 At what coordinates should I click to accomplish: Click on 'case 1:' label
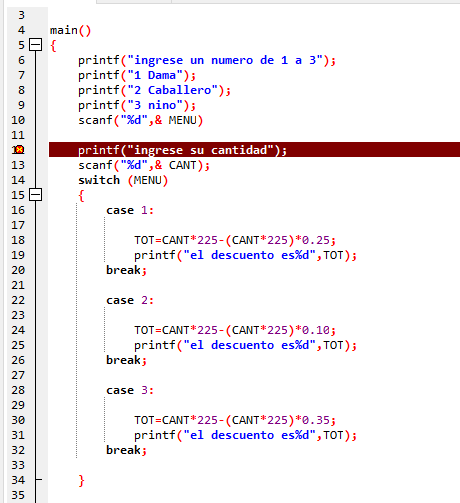[130, 210]
